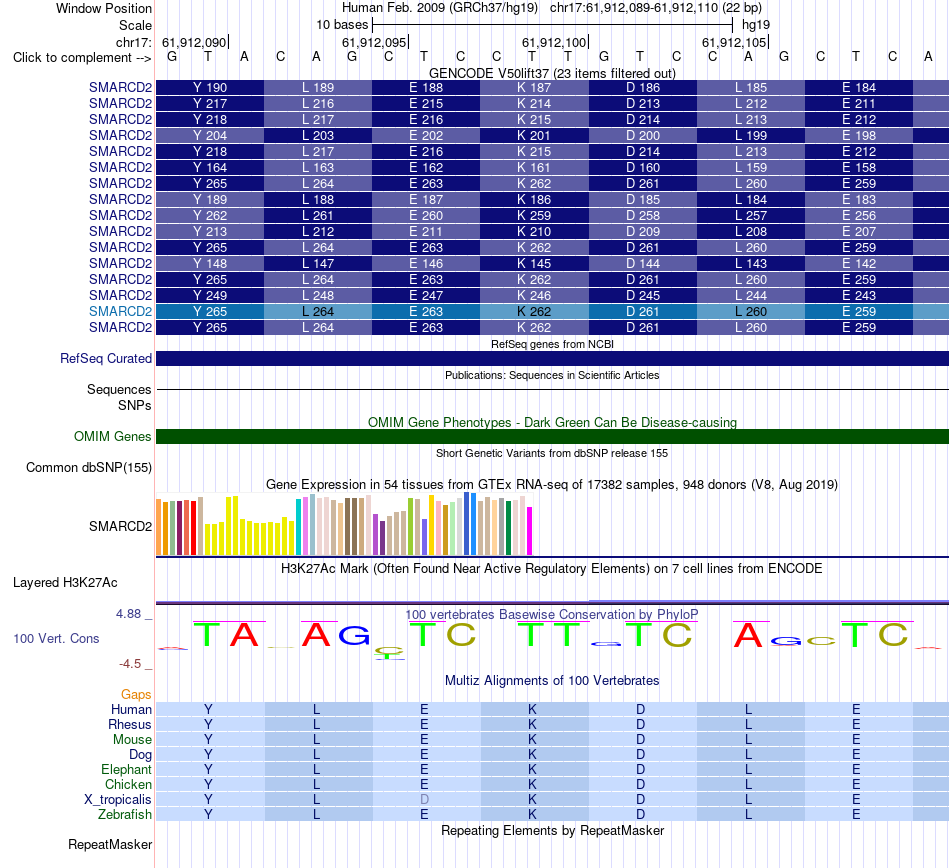
Task: Click the highlighted light-blue SMARCD2 transcript label
Action: (x=120, y=311)
